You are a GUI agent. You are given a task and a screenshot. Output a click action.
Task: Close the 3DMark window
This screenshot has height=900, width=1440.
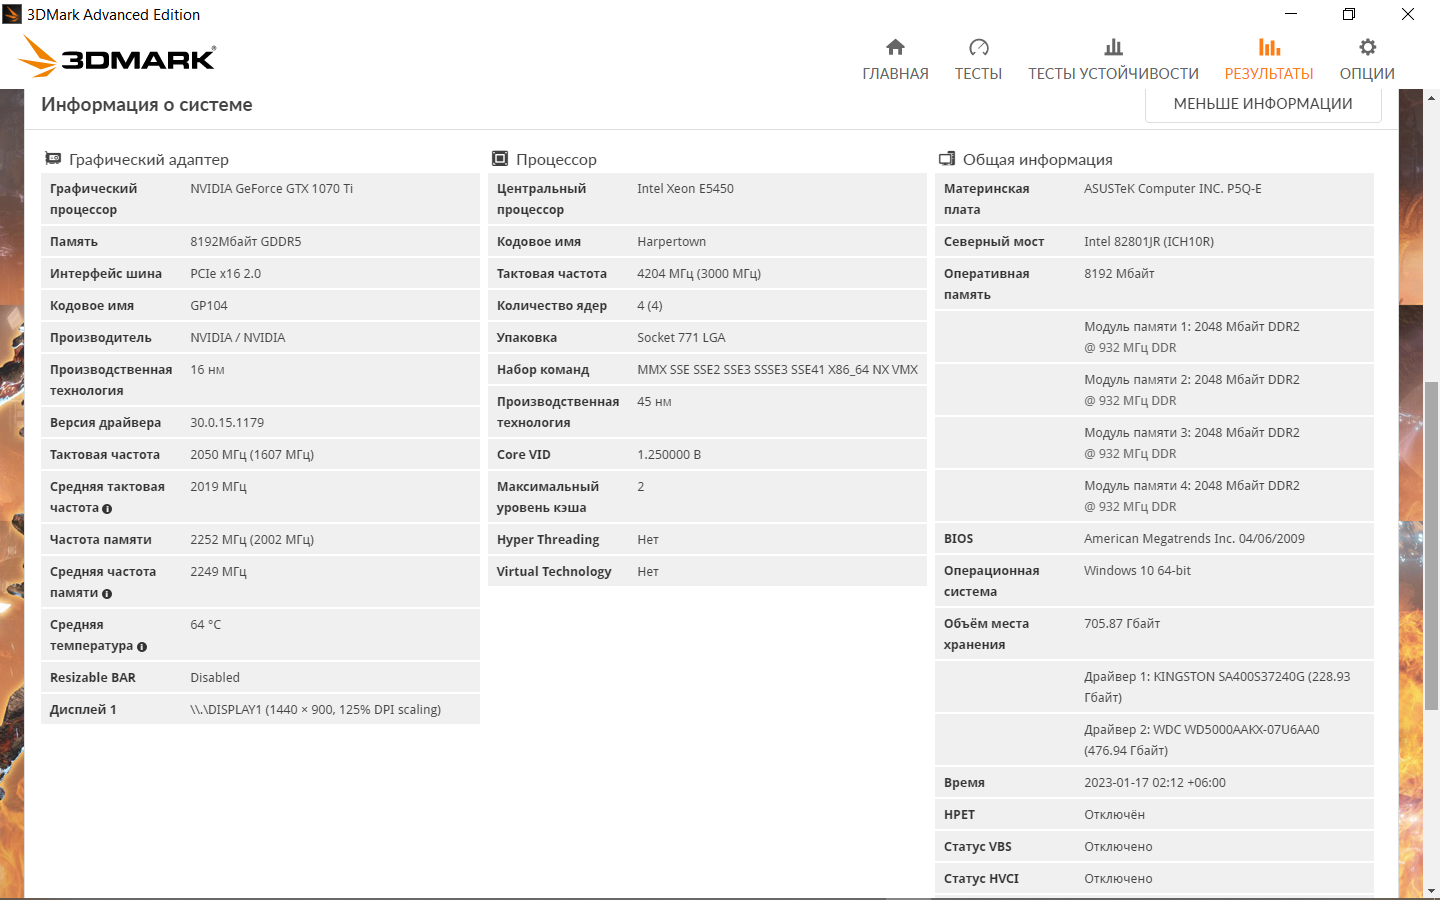point(1408,14)
